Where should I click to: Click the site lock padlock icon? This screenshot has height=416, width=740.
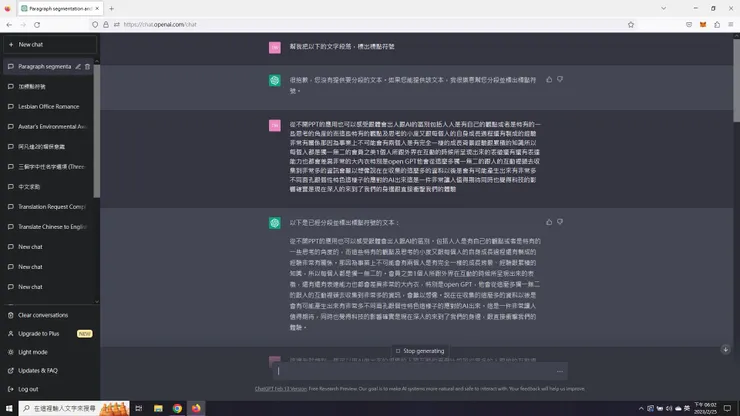pos(106,25)
